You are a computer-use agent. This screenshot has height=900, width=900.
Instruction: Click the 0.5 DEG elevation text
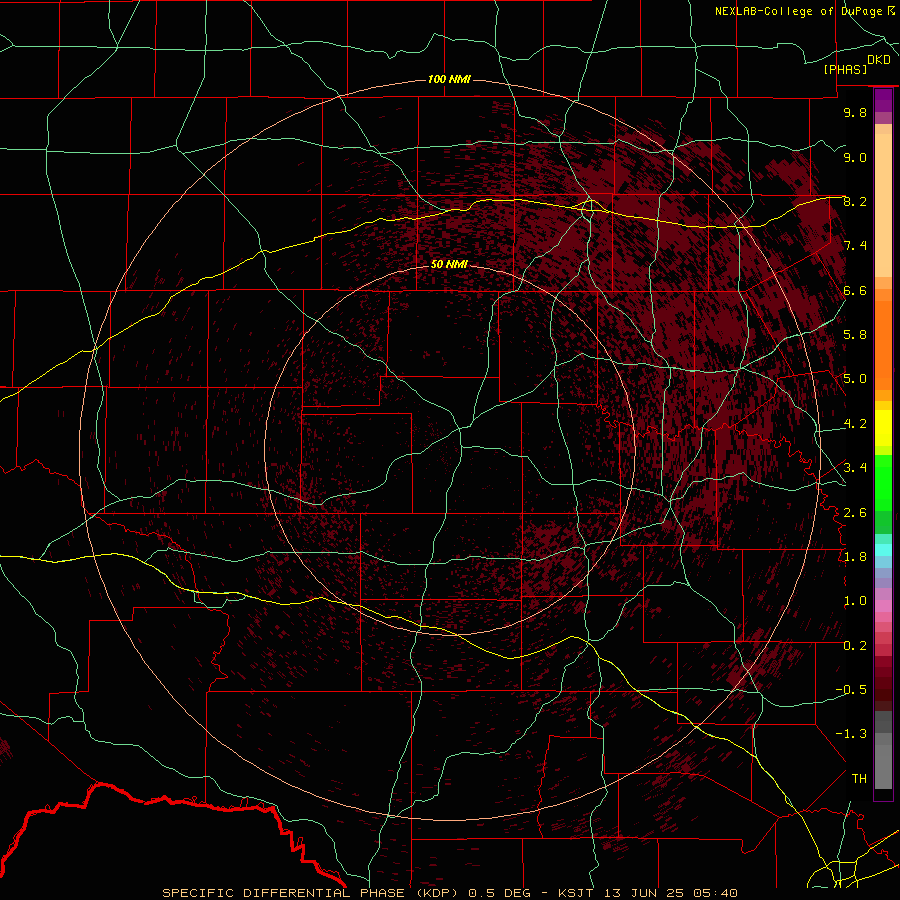500,893
